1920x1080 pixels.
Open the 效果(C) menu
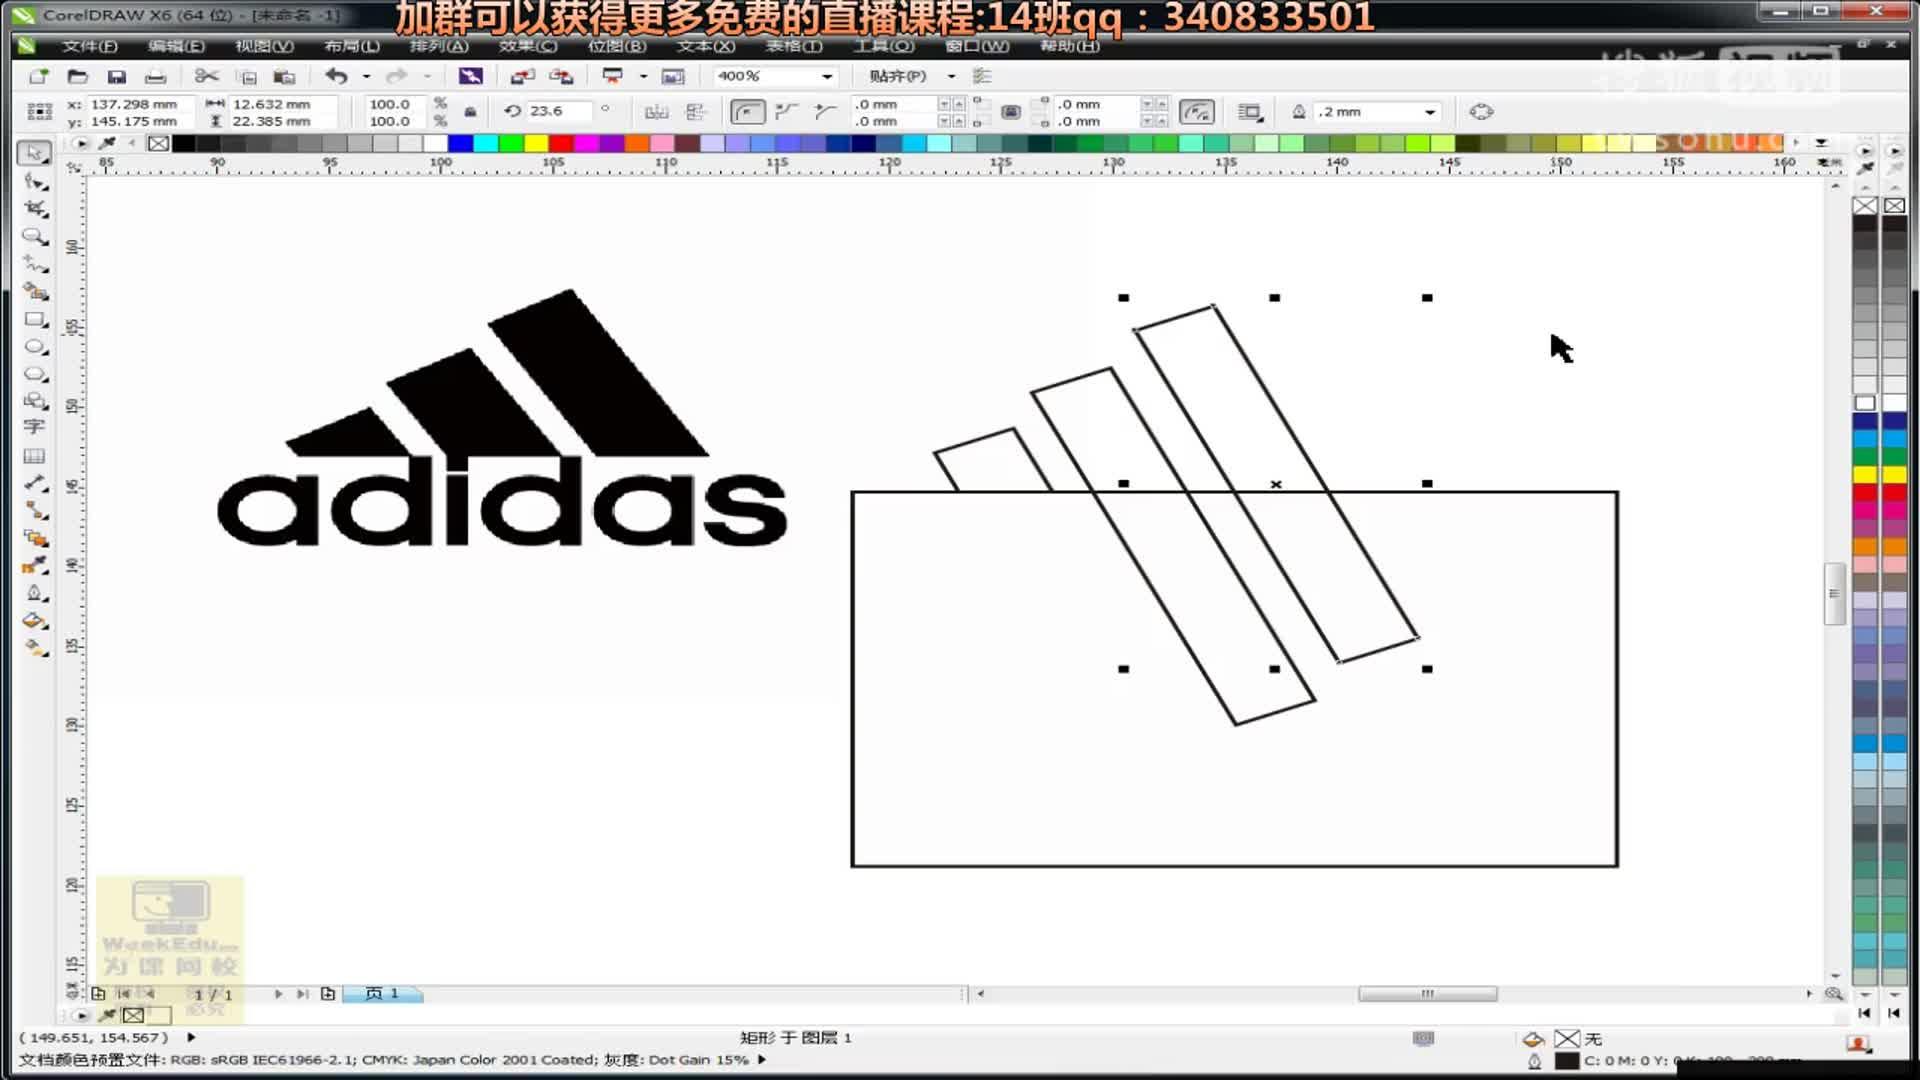point(528,46)
